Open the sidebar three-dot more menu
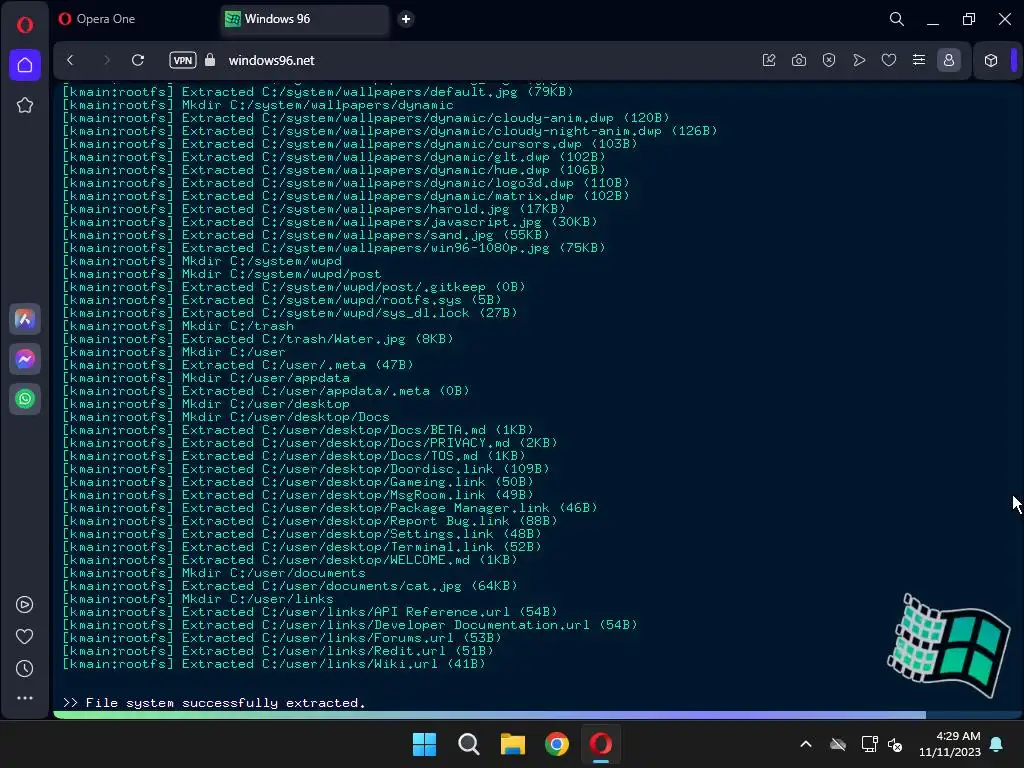 (24, 698)
